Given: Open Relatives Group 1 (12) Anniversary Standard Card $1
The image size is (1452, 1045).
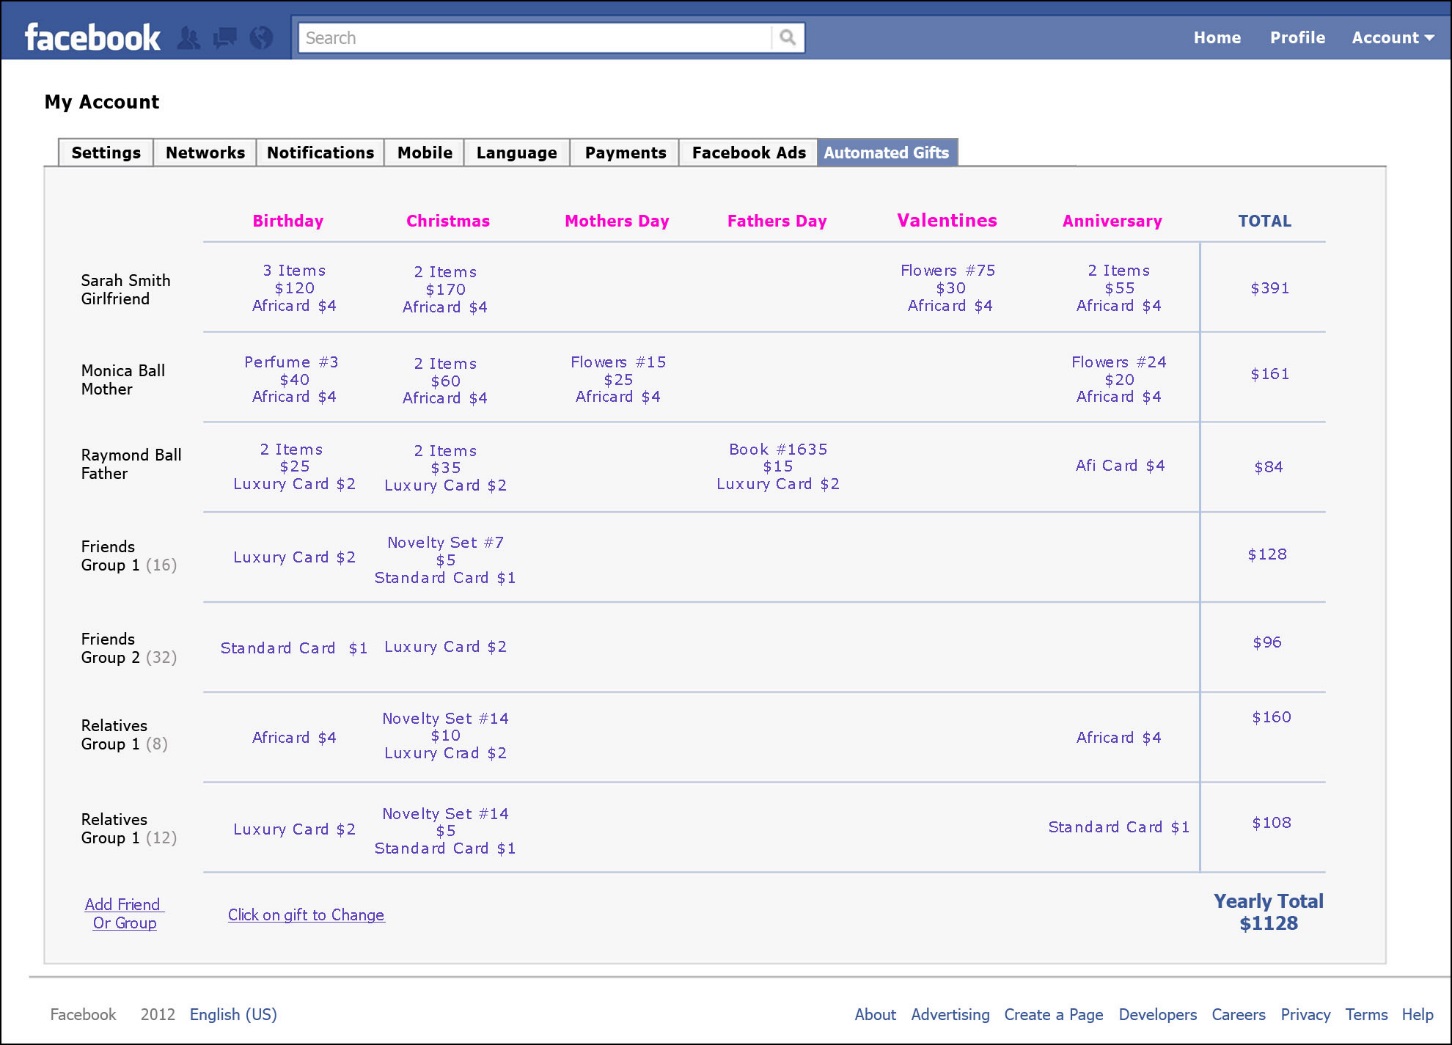Looking at the screenshot, I should 1119,827.
